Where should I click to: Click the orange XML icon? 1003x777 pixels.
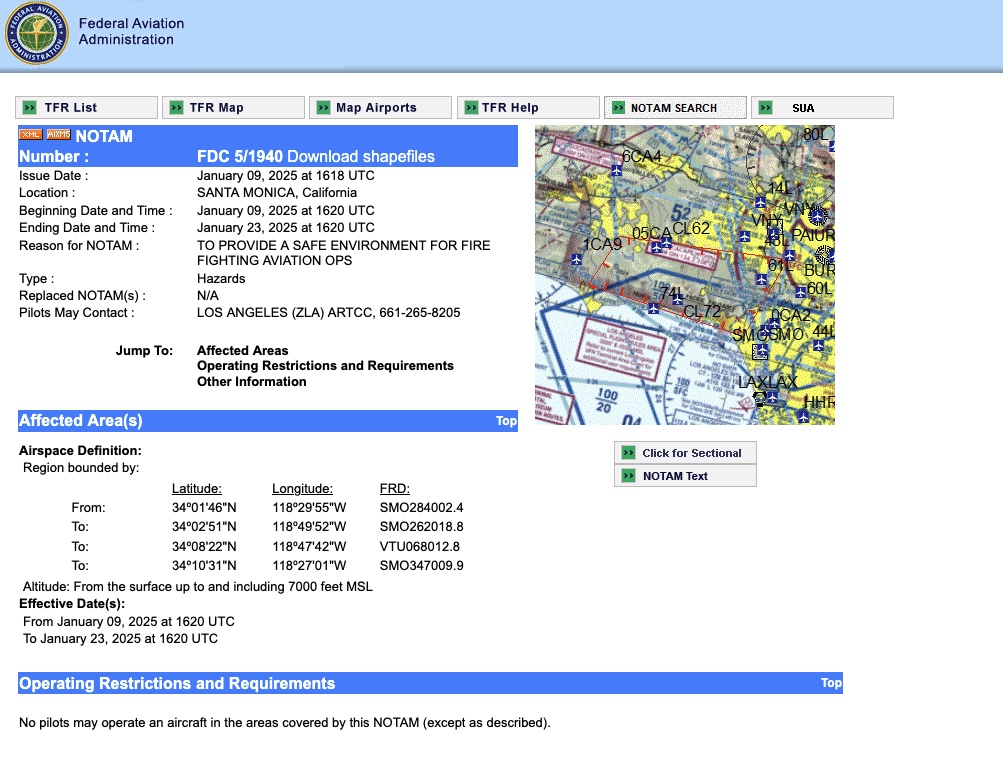(30, 135)
